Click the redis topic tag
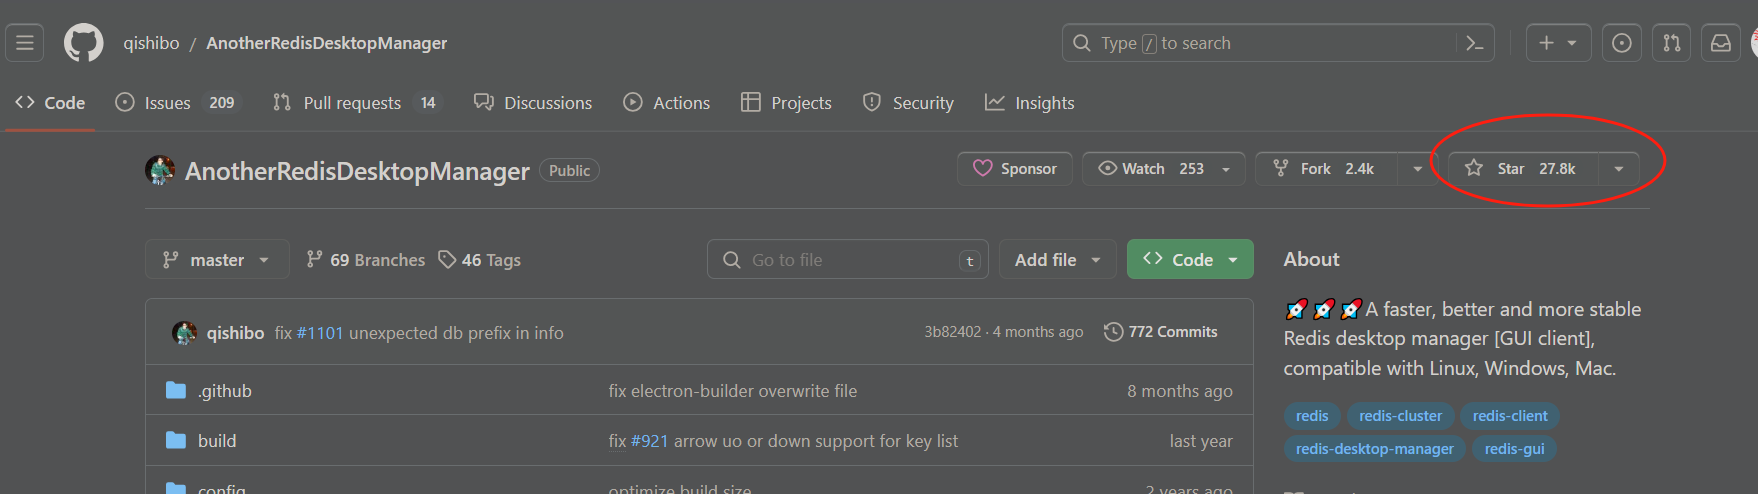 click(1312, 416)
